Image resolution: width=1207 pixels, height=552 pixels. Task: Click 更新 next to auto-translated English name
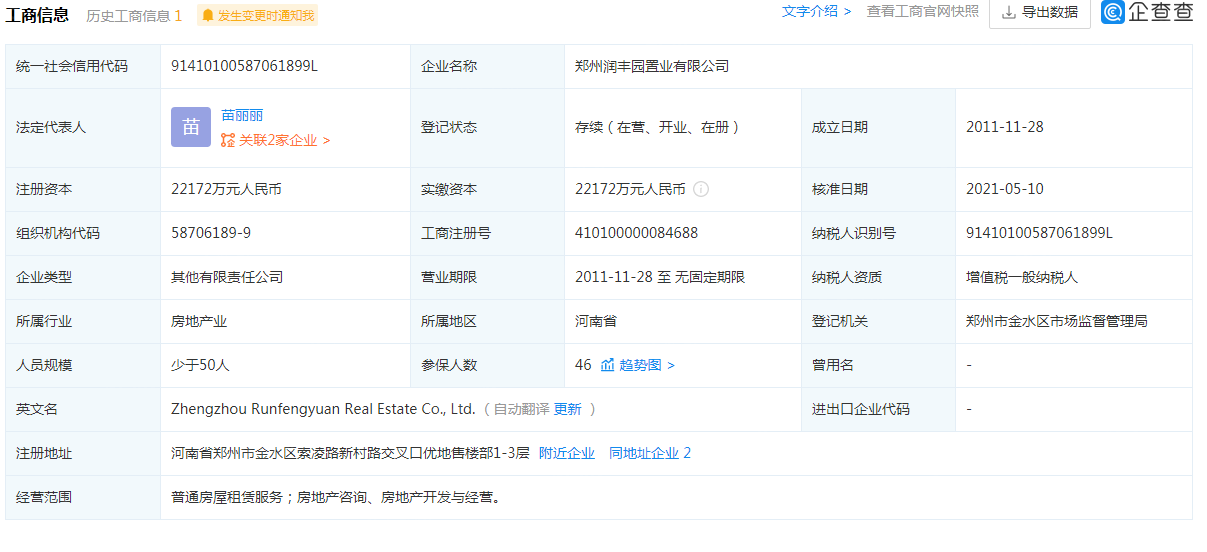(x=567, y=409)
